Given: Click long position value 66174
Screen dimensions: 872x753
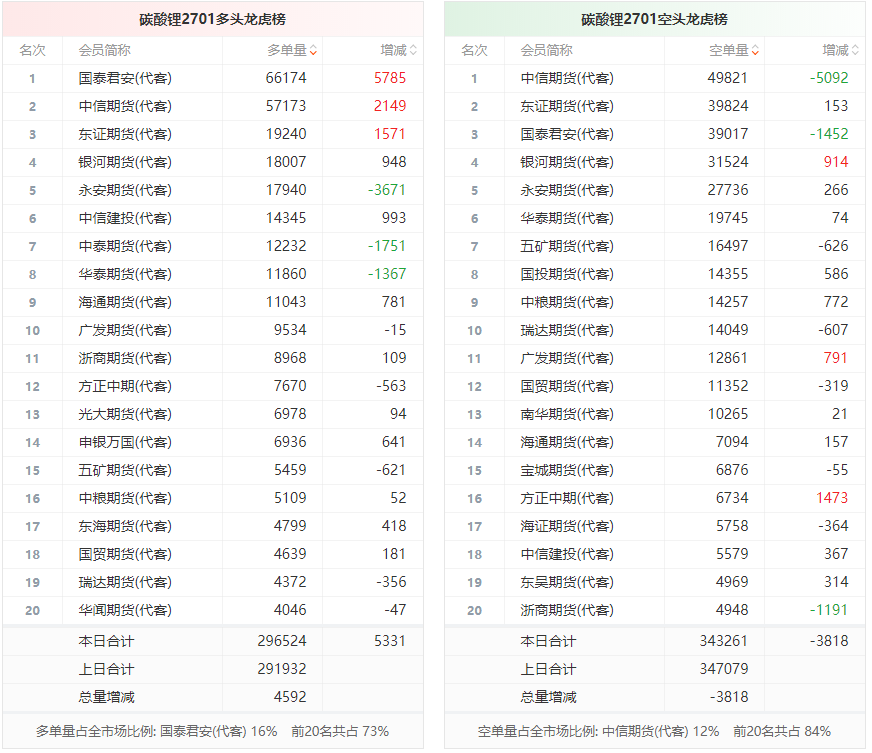Looking at the screenshot, I should click(286, 78).
